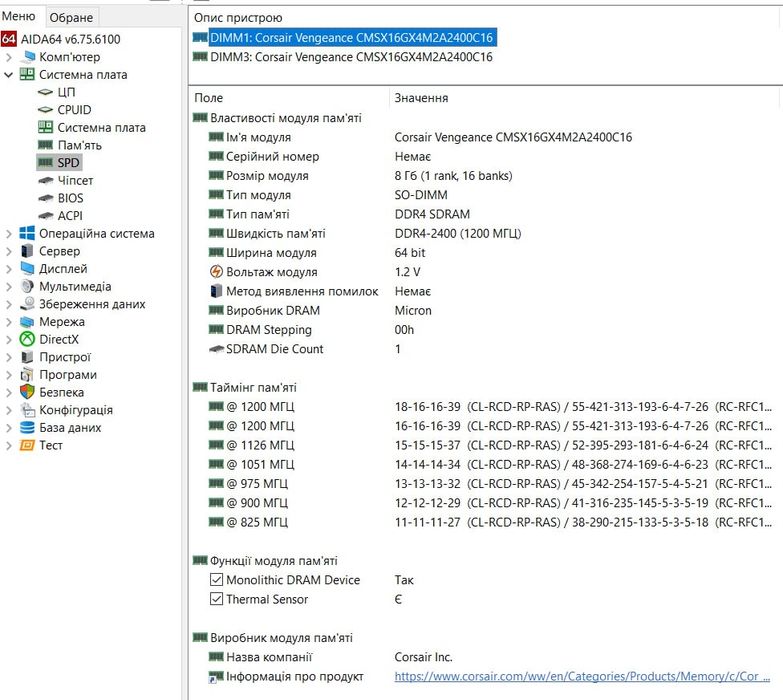This screenshot has height=700, width=783.
Task: Click the Мережа network icon
Action: point(27,322)
